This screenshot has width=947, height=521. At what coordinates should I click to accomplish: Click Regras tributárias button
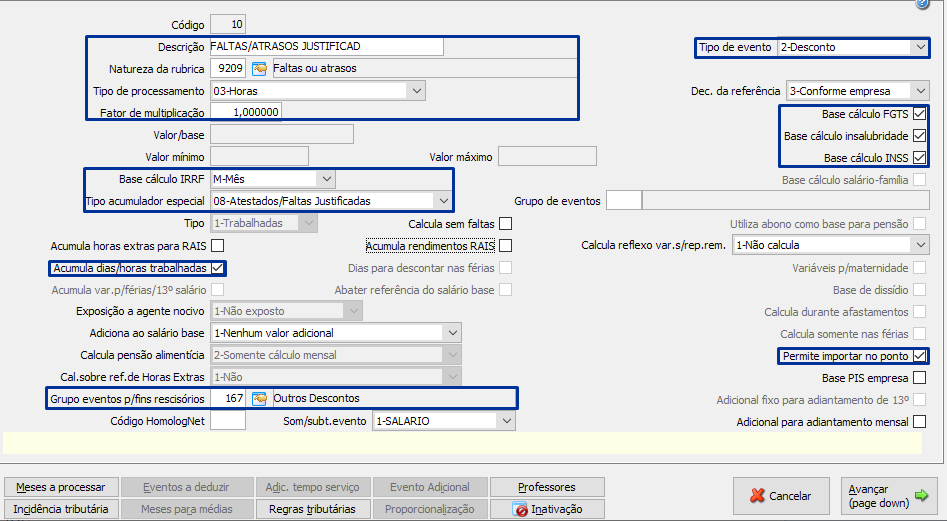[312, 509]
